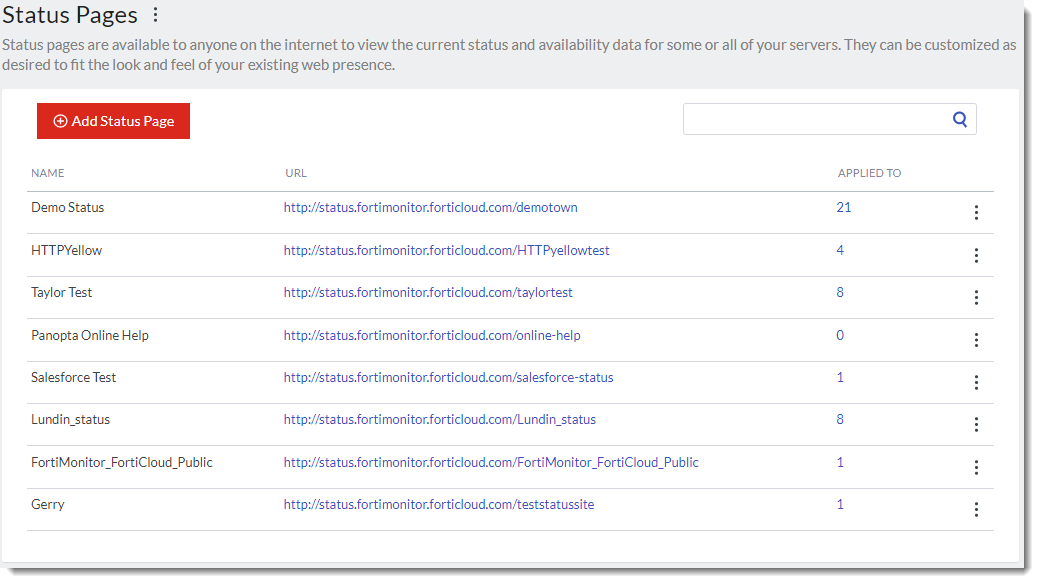Image resolution: width=1039 pixels, height=583 pixels.
Task: Open the HTTPYellow row kebab menu
Action: 976,255
